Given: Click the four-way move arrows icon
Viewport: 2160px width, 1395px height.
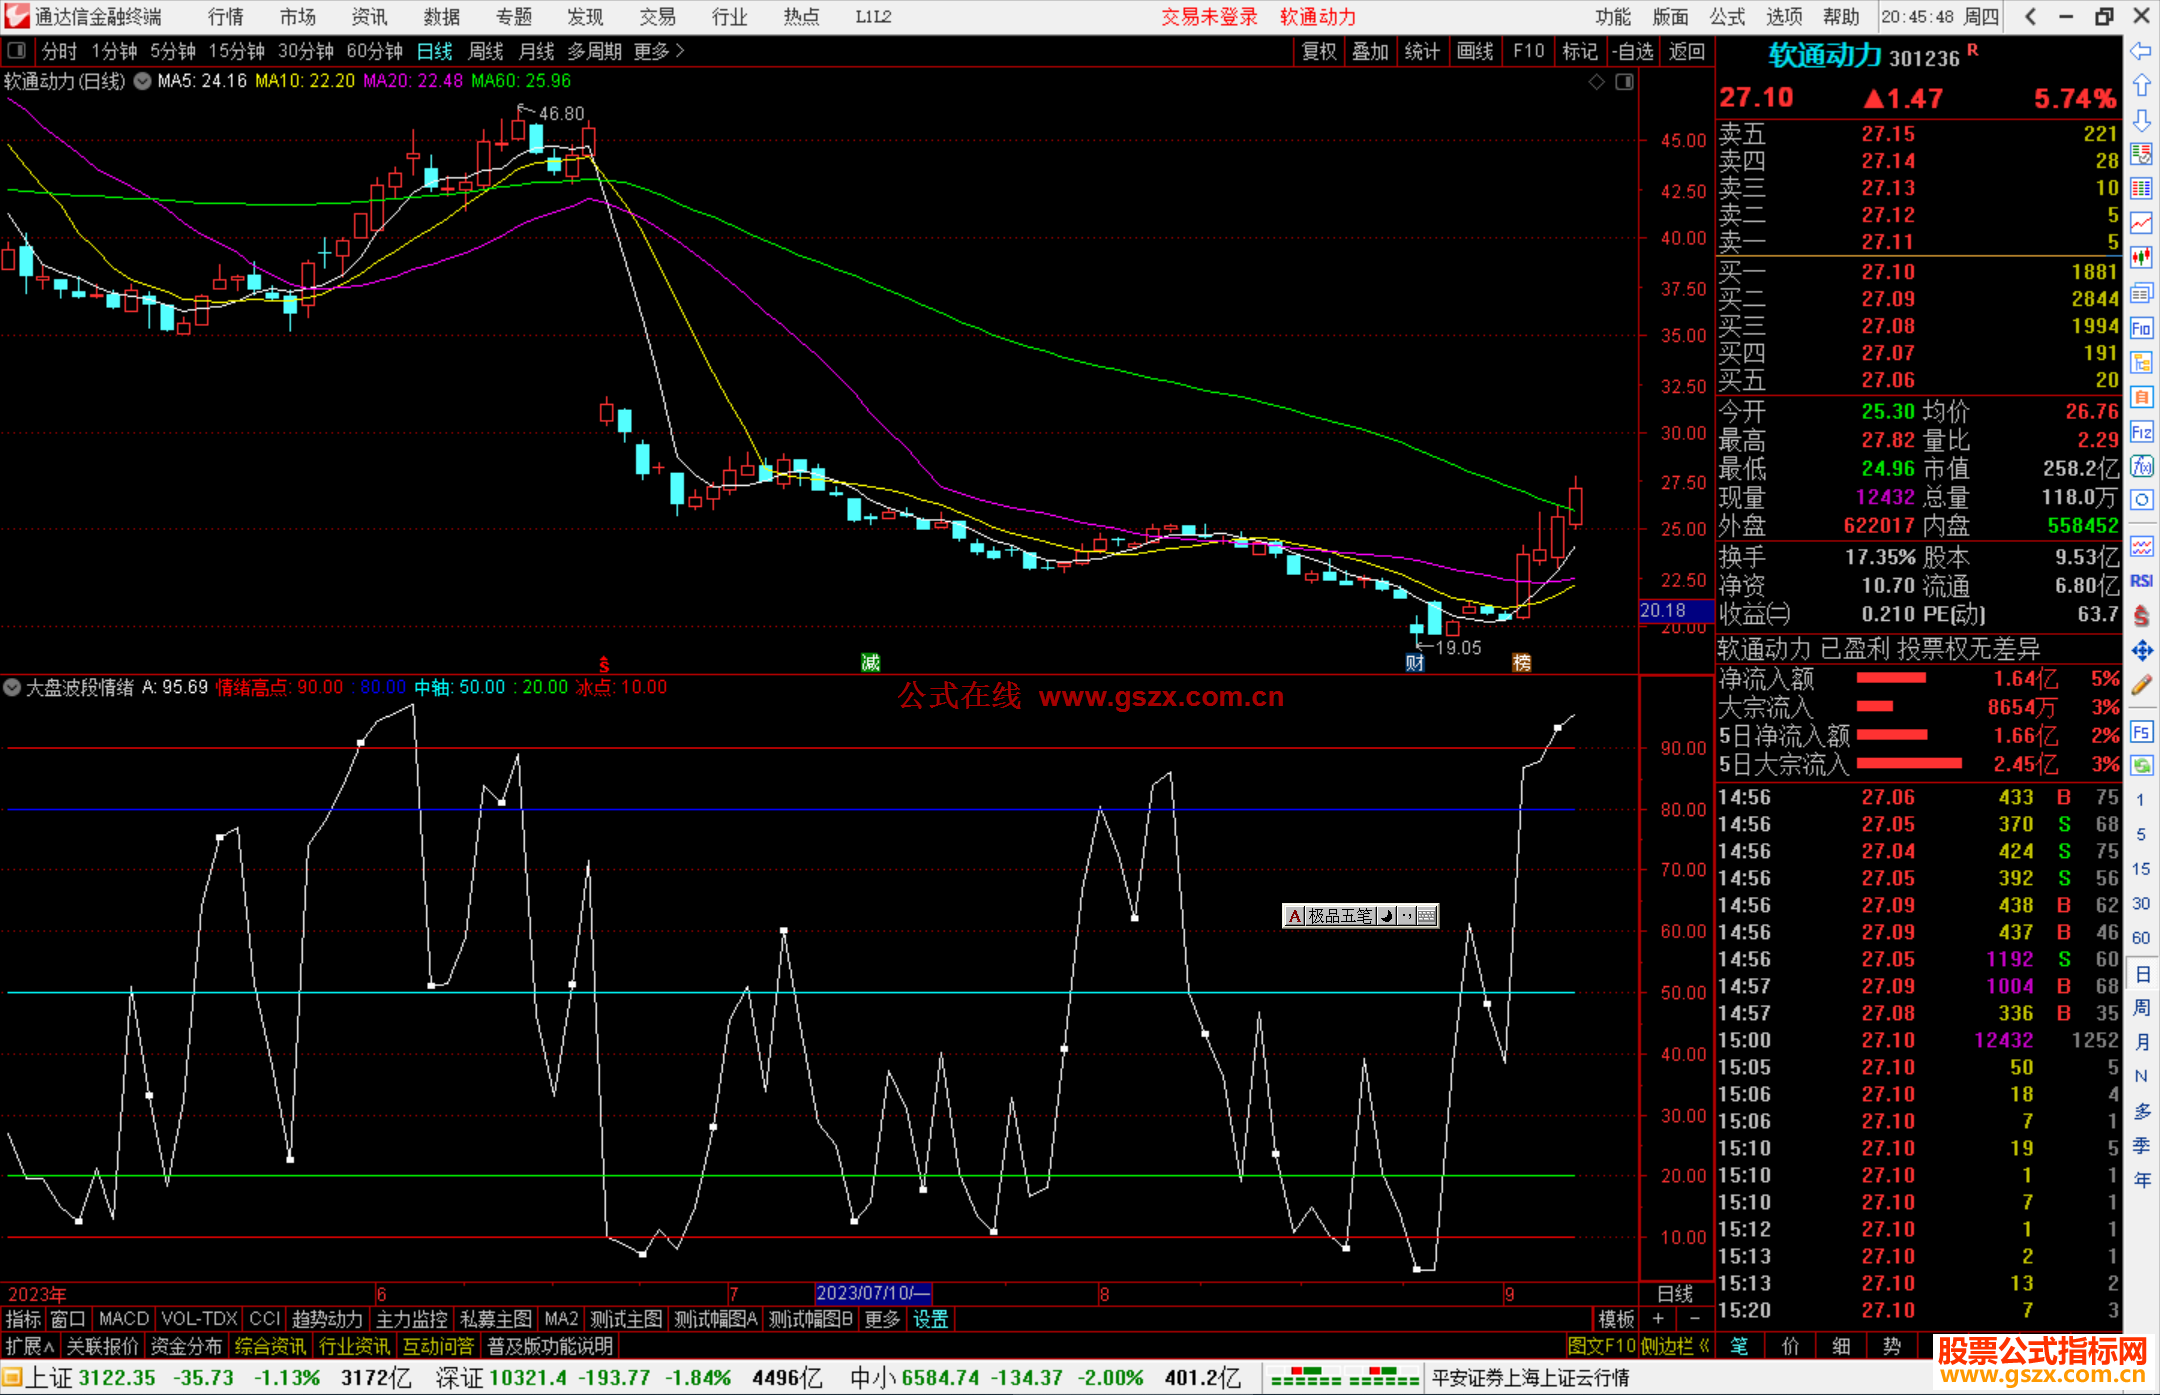Looking at the screenshot, I should [2141, 651].
